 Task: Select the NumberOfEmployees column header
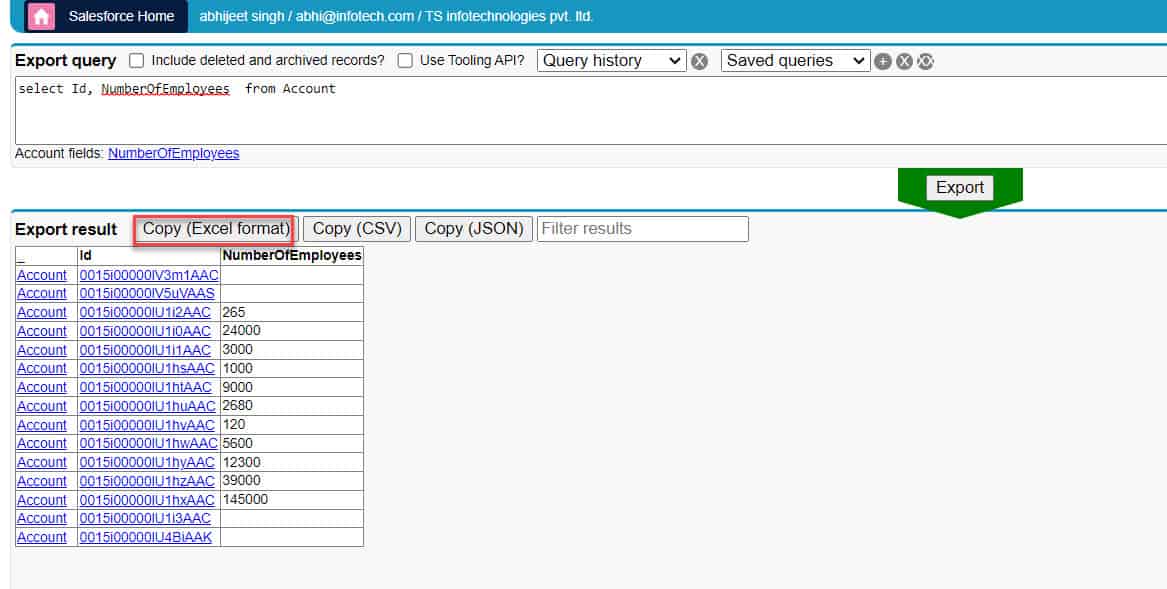click(x=291, y=255)
